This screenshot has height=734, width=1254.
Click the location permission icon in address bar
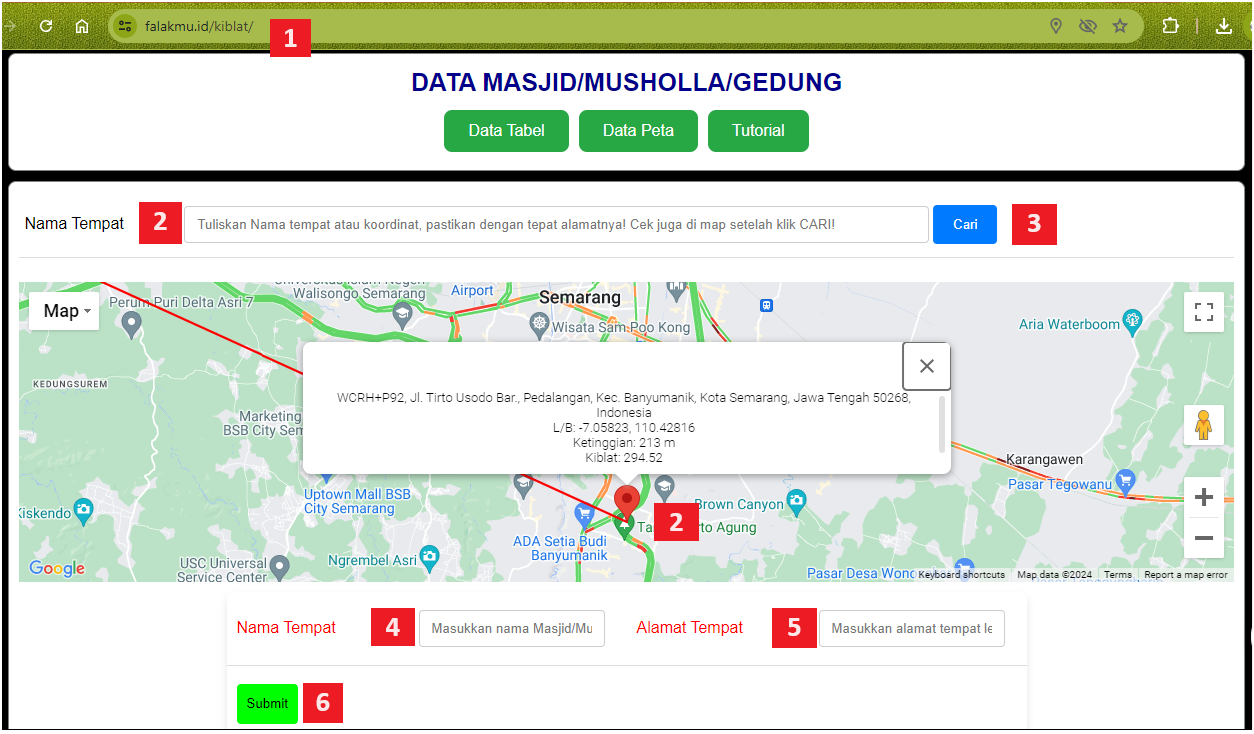[1056, 27]
